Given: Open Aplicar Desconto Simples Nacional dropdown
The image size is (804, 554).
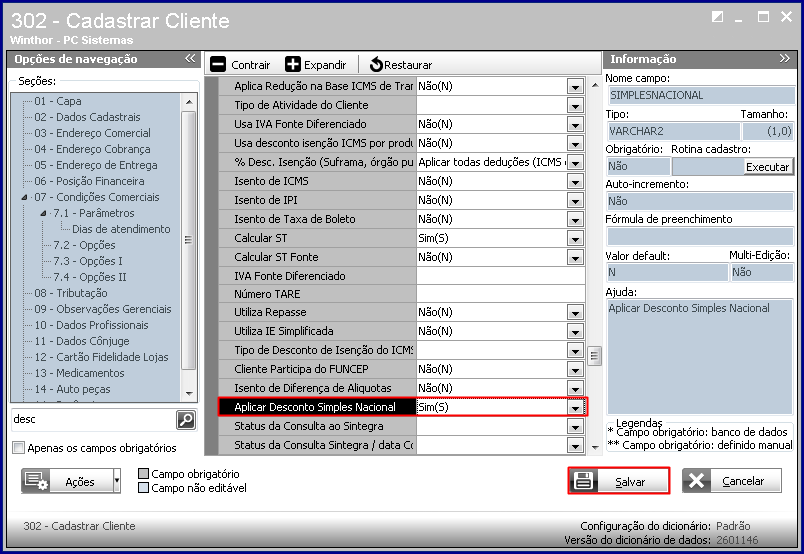Looking at the screenshot, I should coord(575,407).
